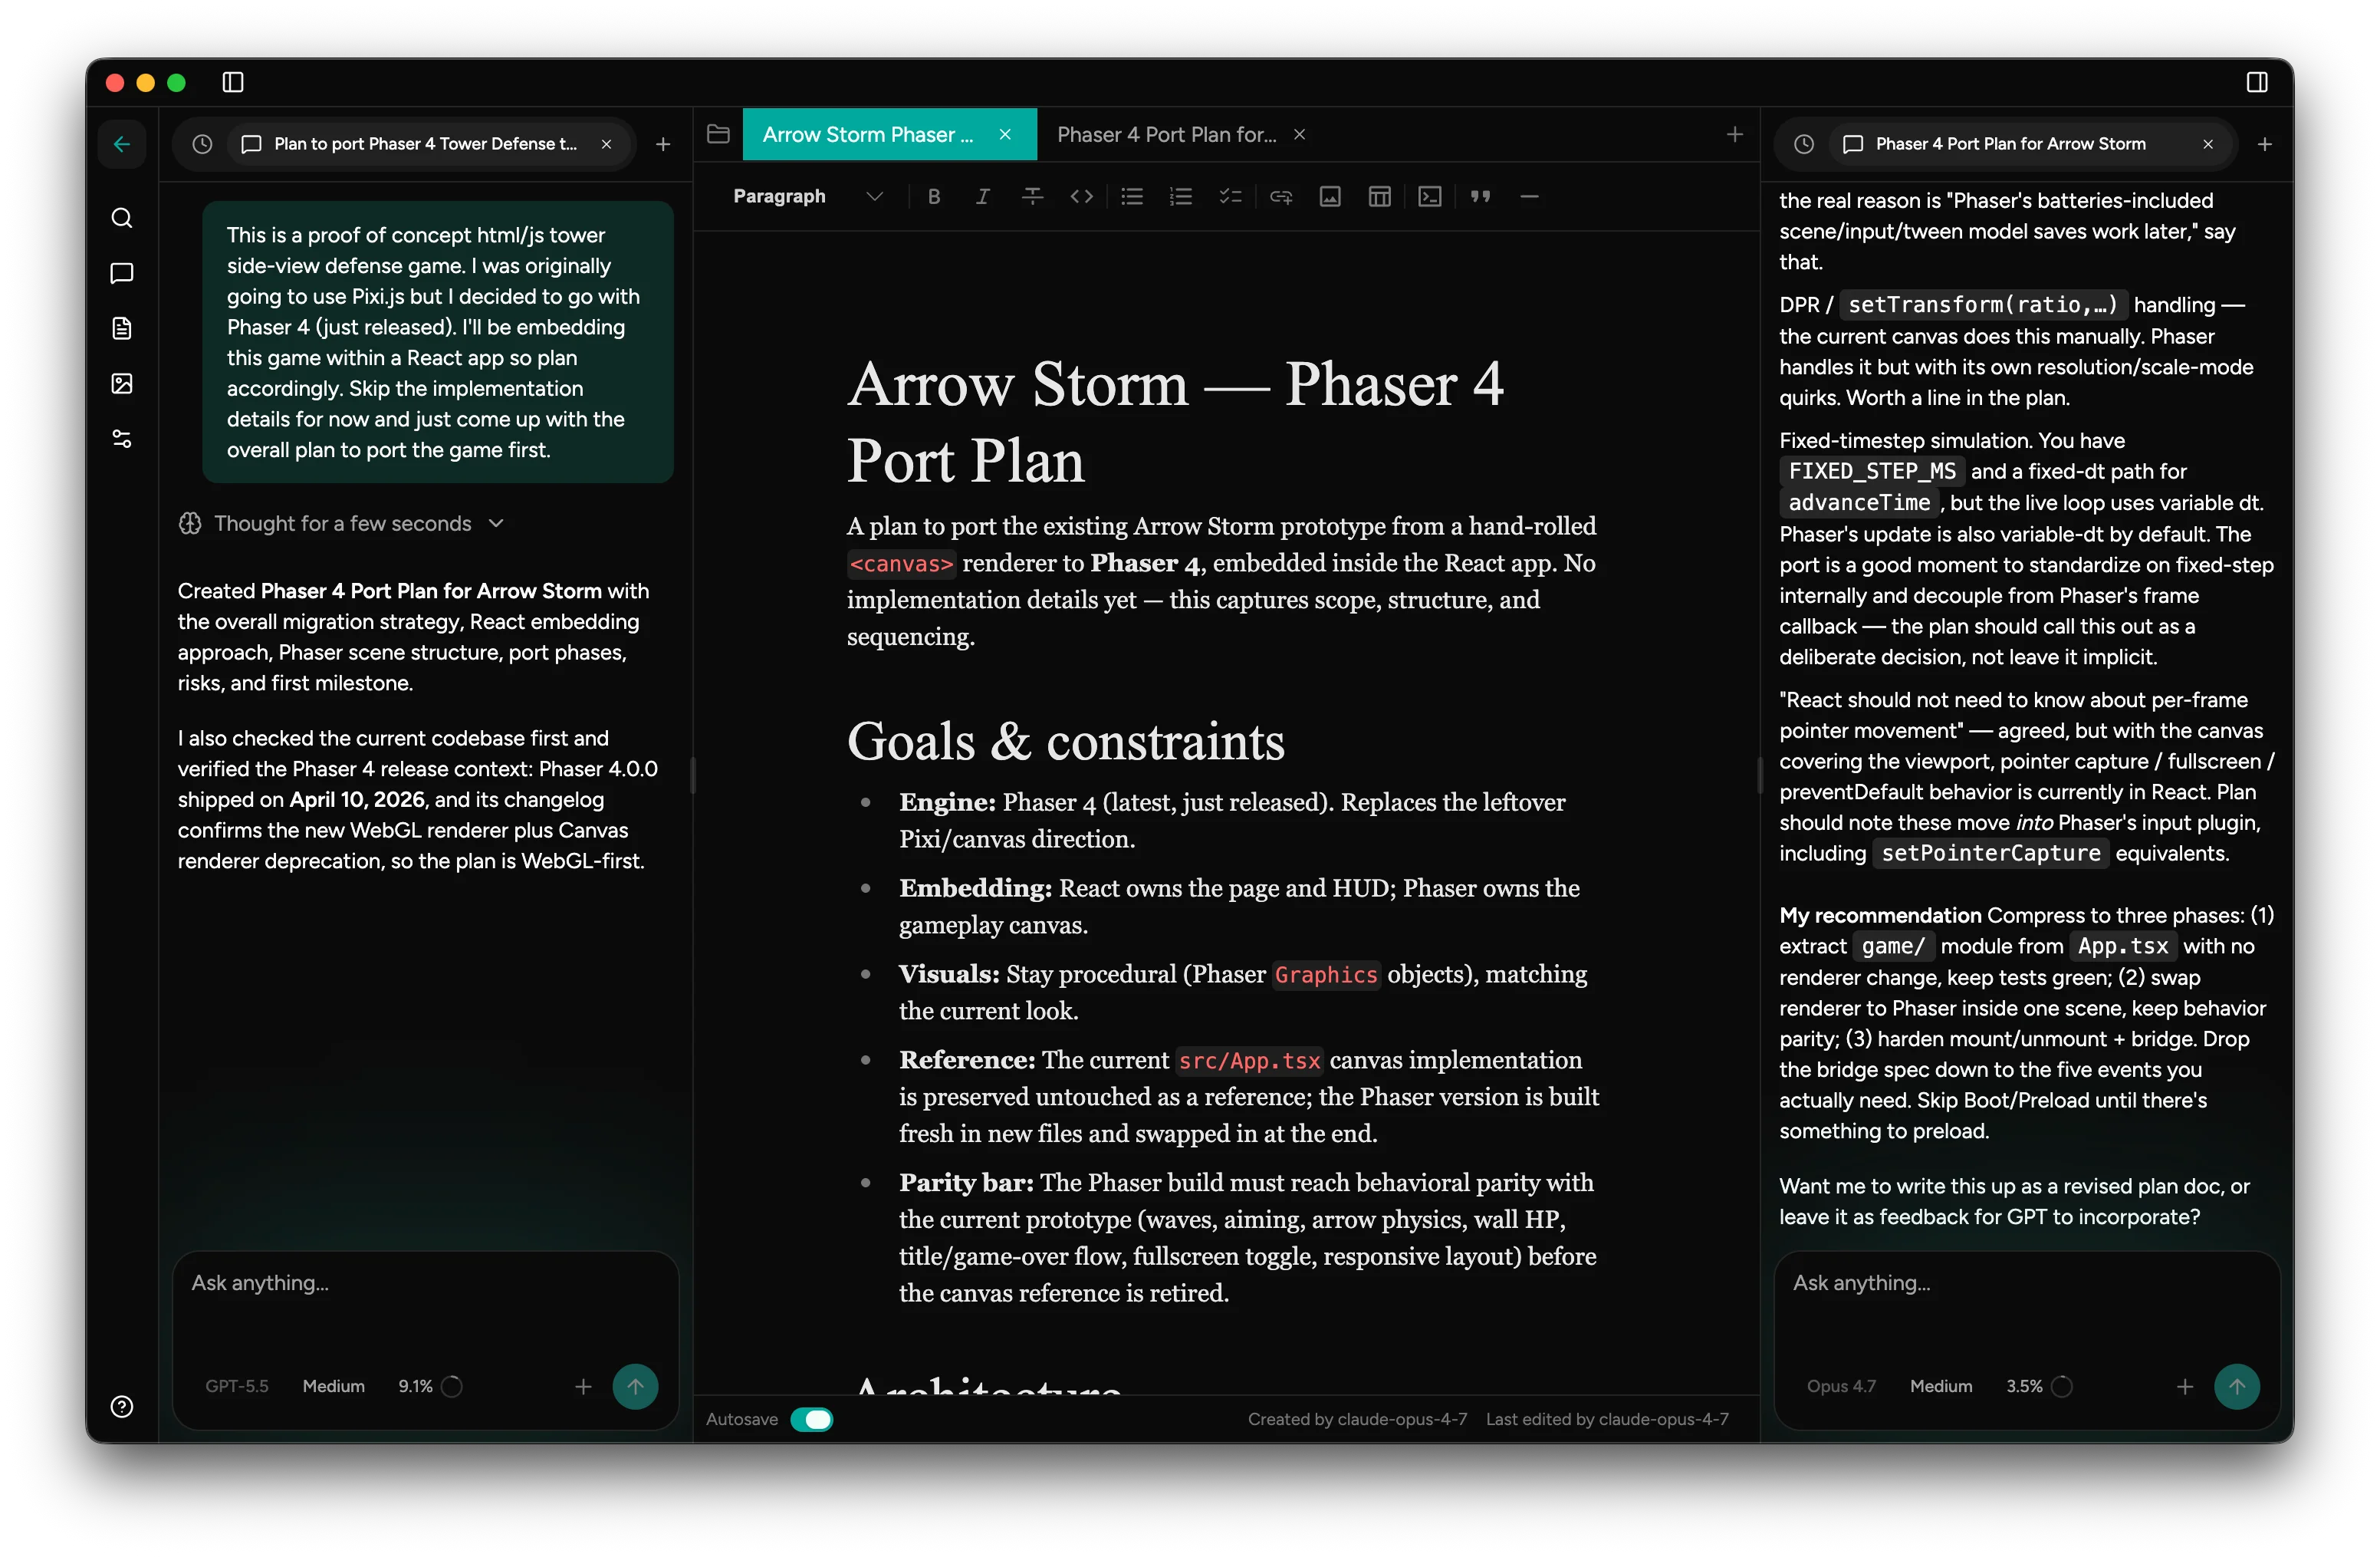Image resolution: width=2380 pixels, height=1557 pixels.
Task: Click 3.5% context usage indicator
Action: click(x=2039, y=1386)
